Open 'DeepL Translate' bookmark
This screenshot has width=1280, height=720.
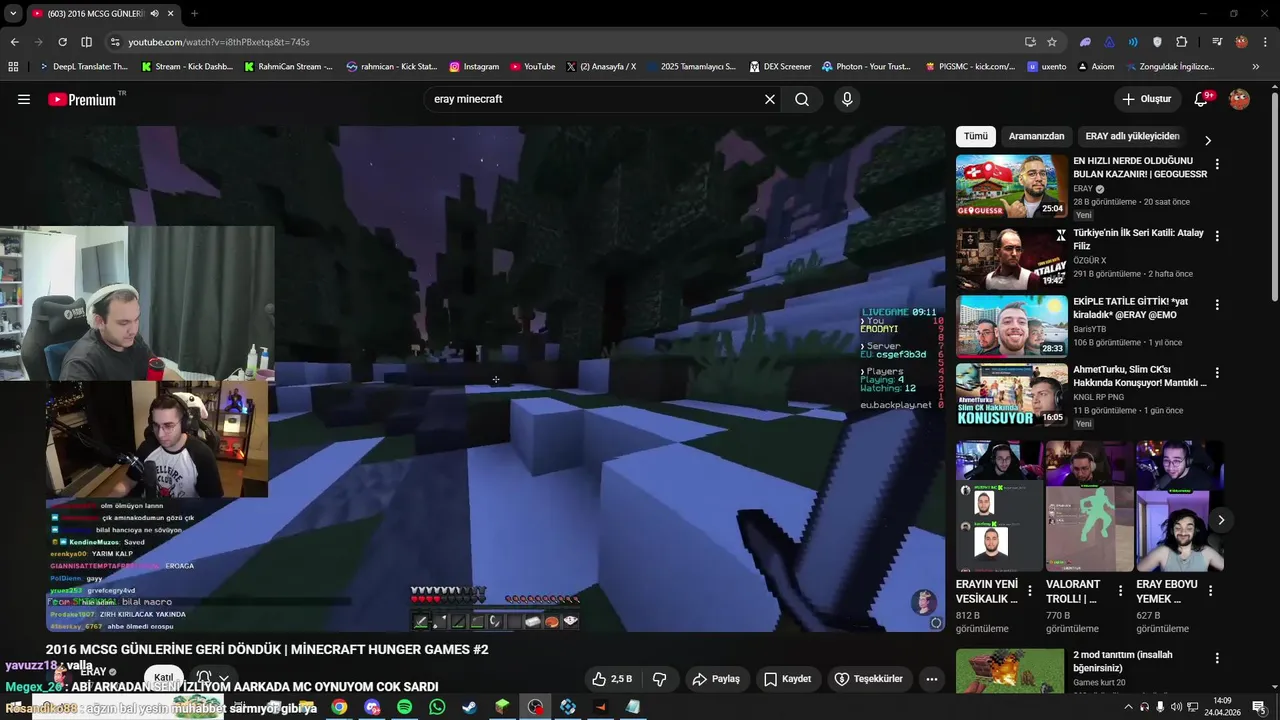click(x=83, y=67)
